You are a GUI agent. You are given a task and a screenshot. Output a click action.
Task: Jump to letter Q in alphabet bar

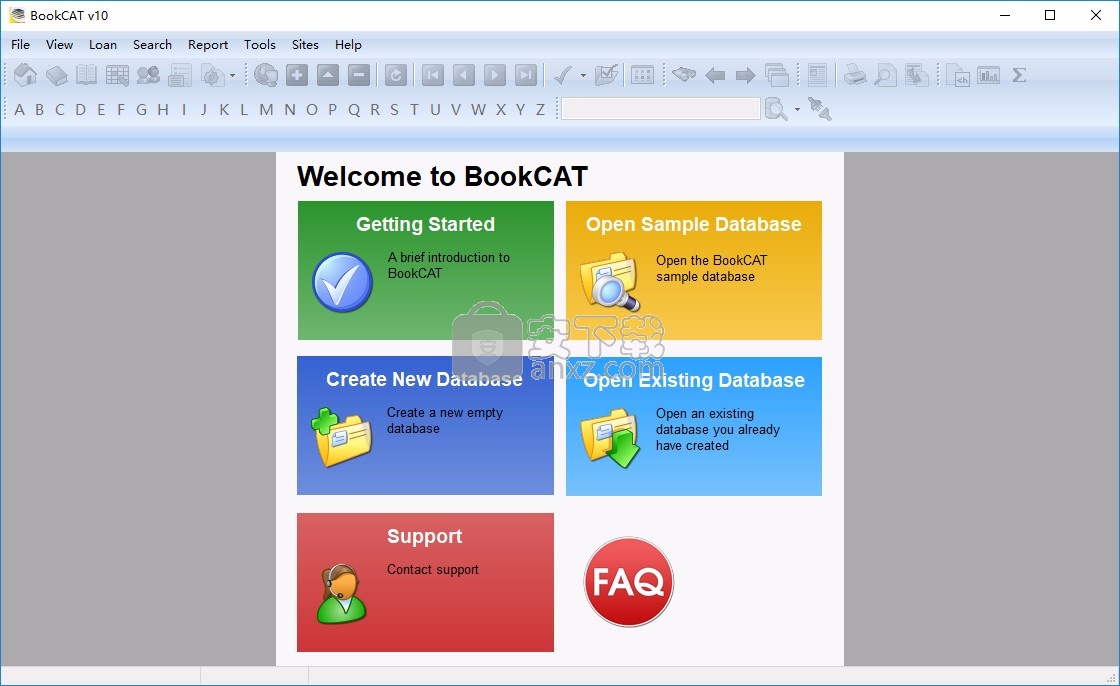coord(354,109)
